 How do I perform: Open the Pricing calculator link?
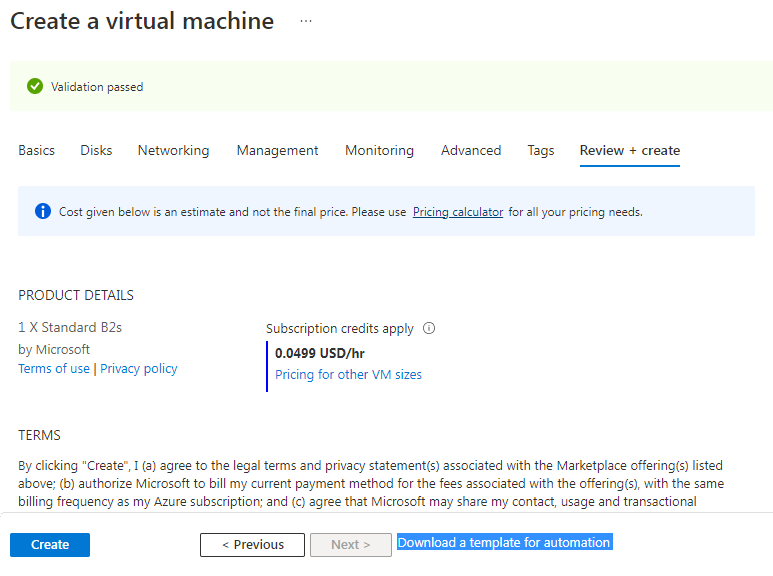pos(458,212)
